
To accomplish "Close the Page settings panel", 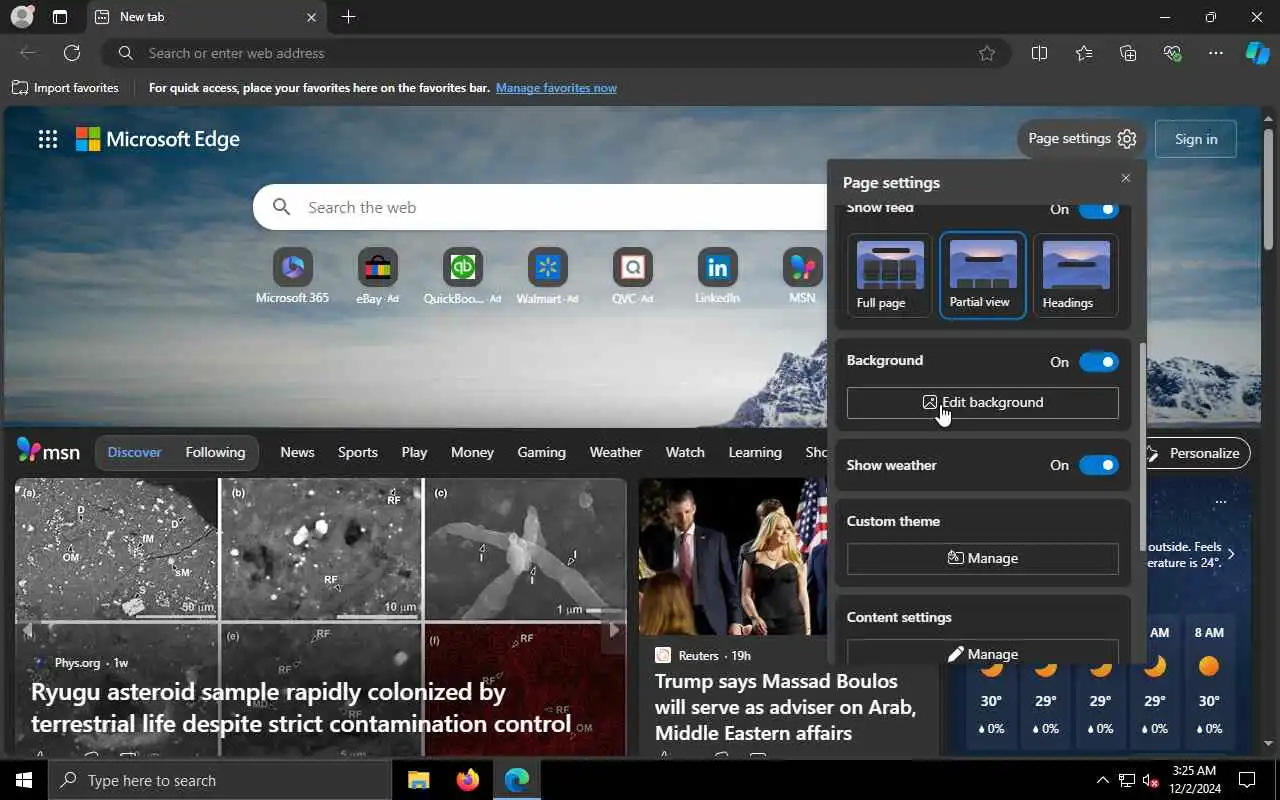I will click(1126, 178).
